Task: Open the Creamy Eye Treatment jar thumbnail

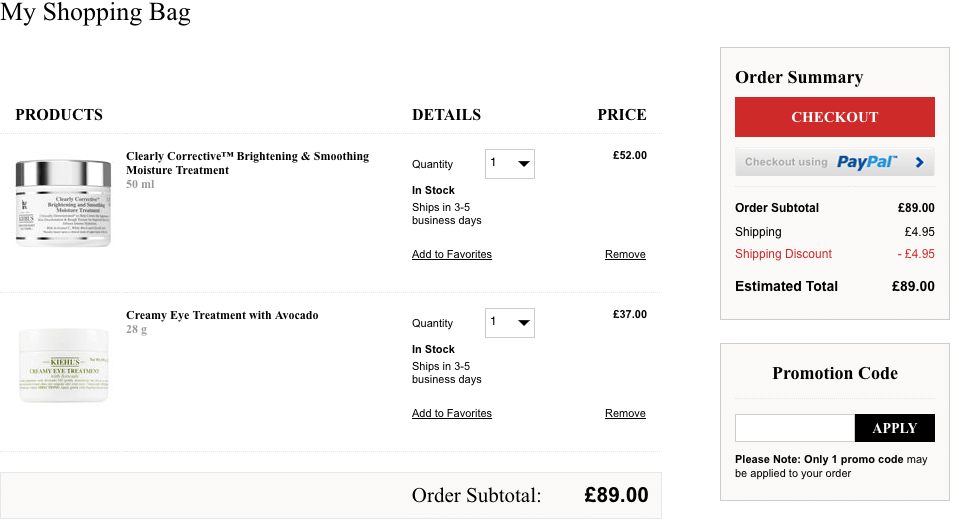Action: tap(64, 365)
